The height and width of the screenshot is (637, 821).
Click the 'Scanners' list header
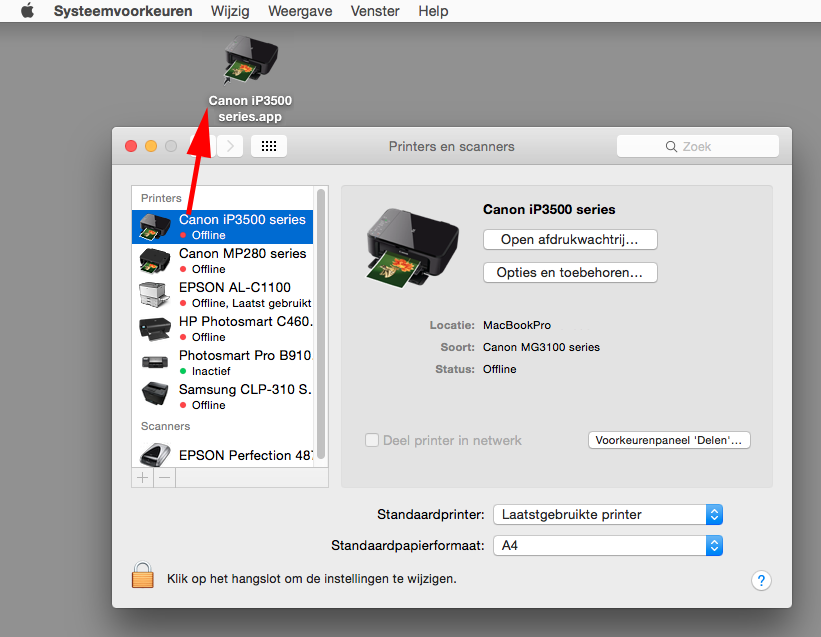(165, 426)
